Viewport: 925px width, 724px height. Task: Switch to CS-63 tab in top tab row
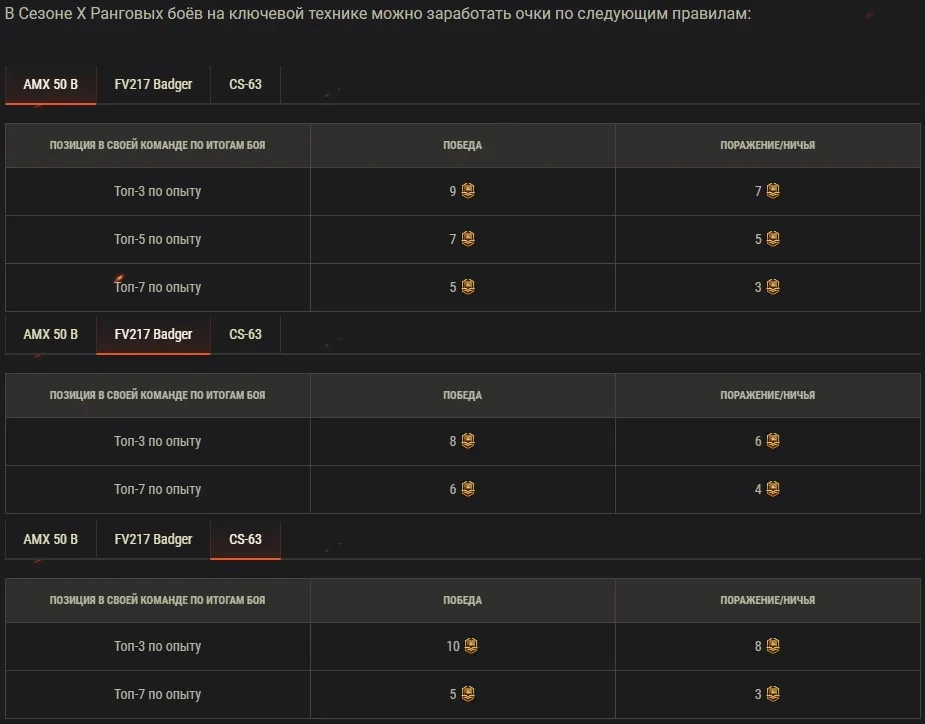coord(245,84)
